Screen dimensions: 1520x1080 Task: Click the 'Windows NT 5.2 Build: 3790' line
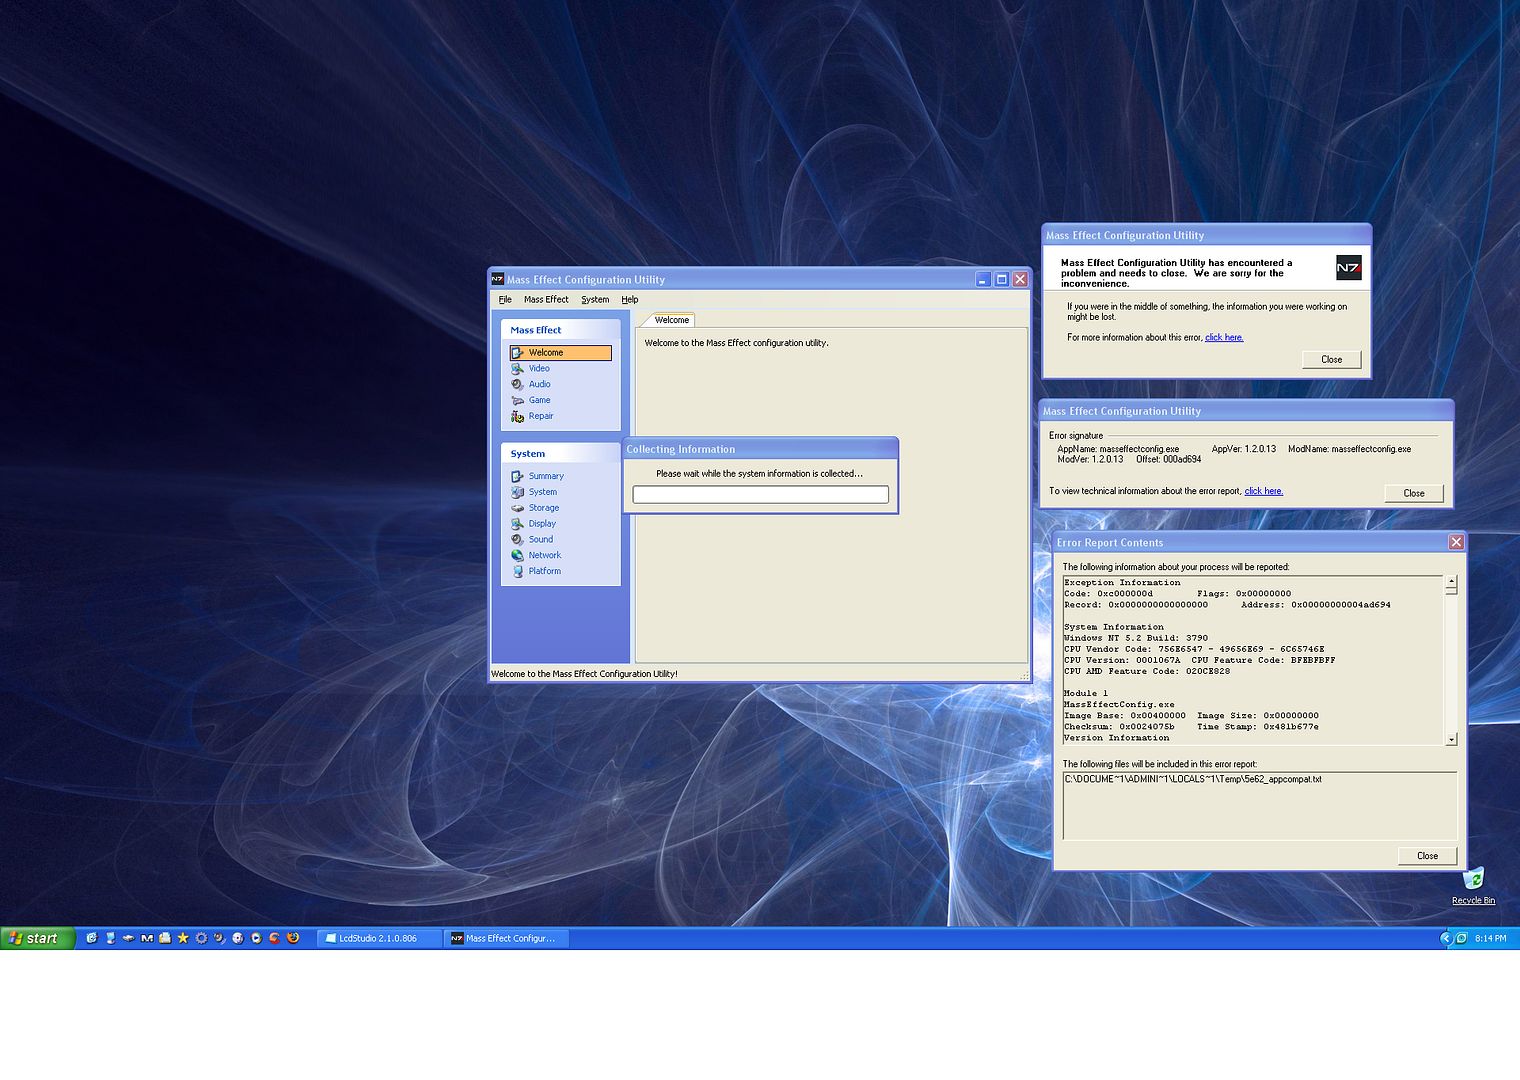[x=1136, y=638]
